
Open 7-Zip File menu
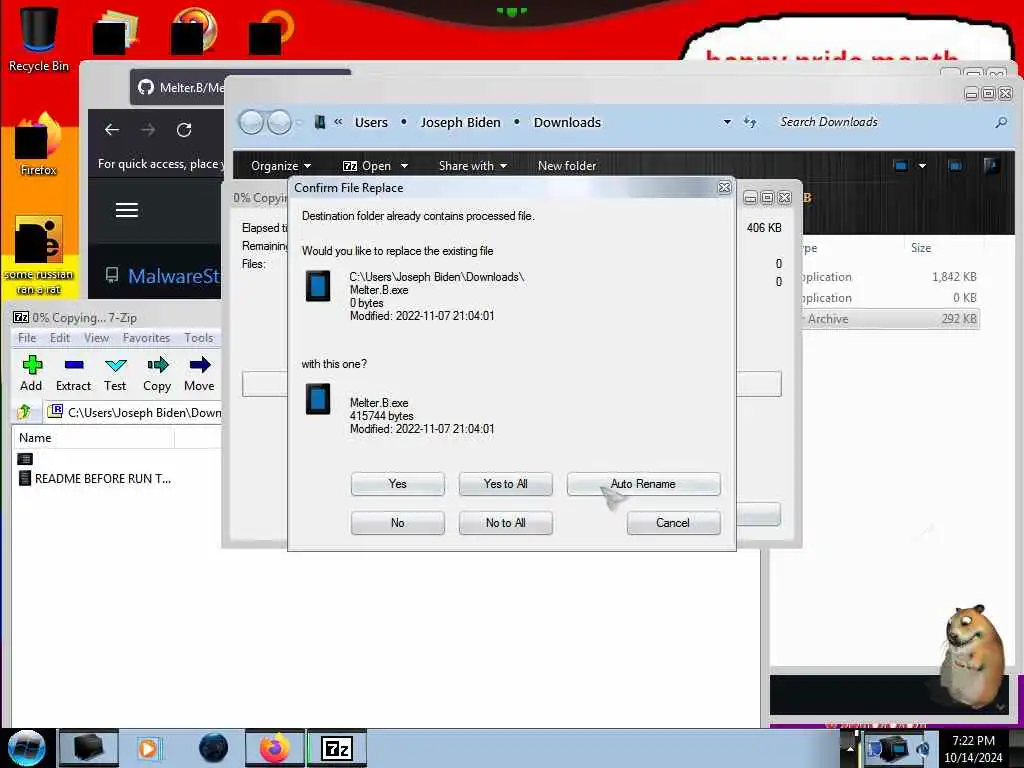(x=27, y=338)
